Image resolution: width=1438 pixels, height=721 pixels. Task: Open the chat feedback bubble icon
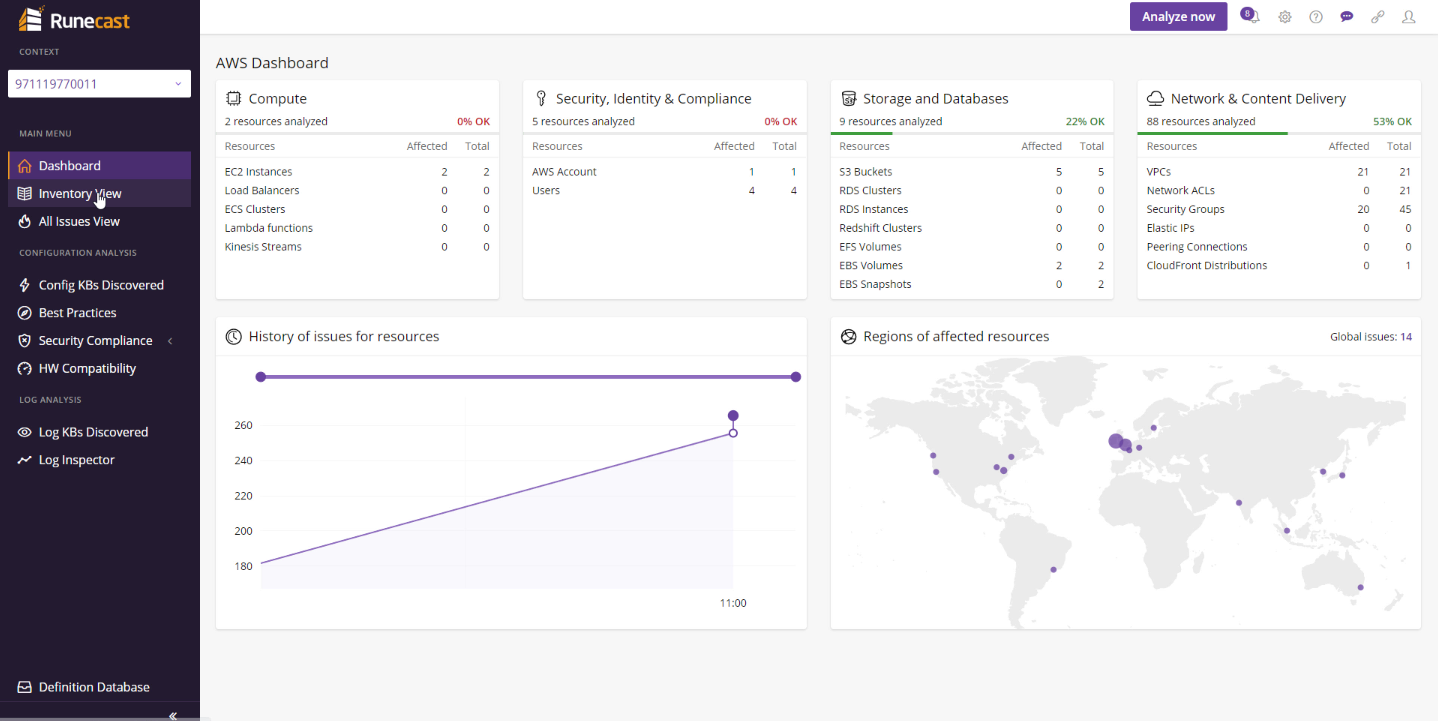pyautogui.click(x=1347, y=17)
